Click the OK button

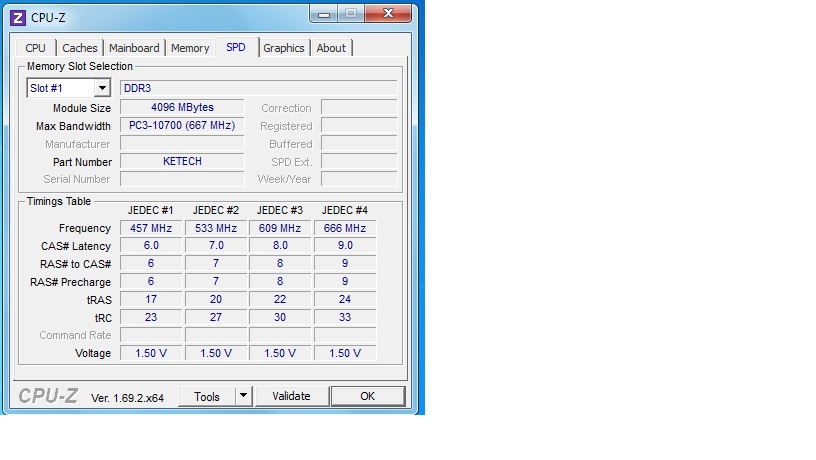coord(367,396)
